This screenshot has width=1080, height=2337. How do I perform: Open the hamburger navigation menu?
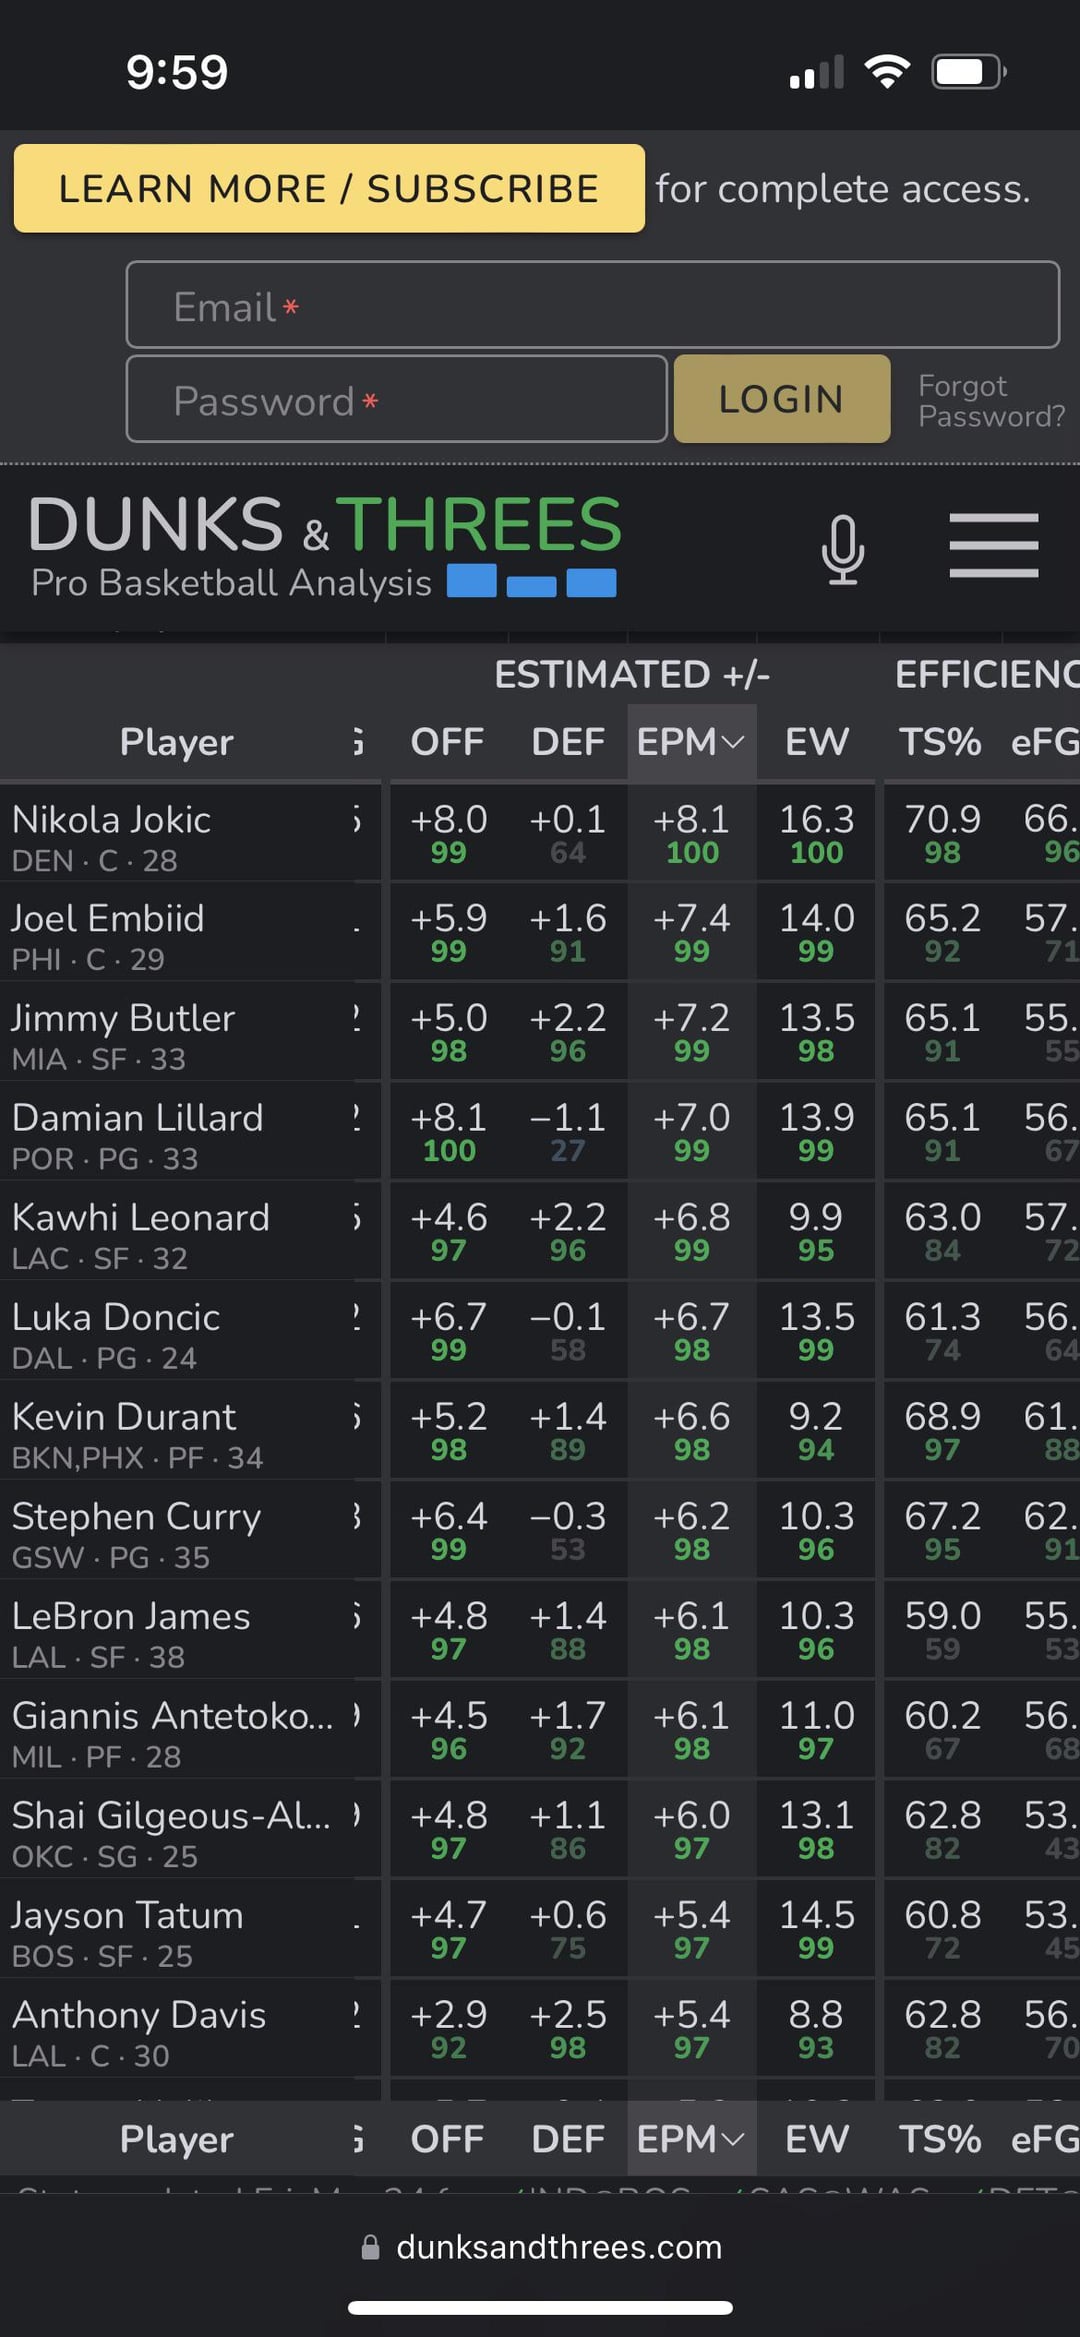click(993, 545)
